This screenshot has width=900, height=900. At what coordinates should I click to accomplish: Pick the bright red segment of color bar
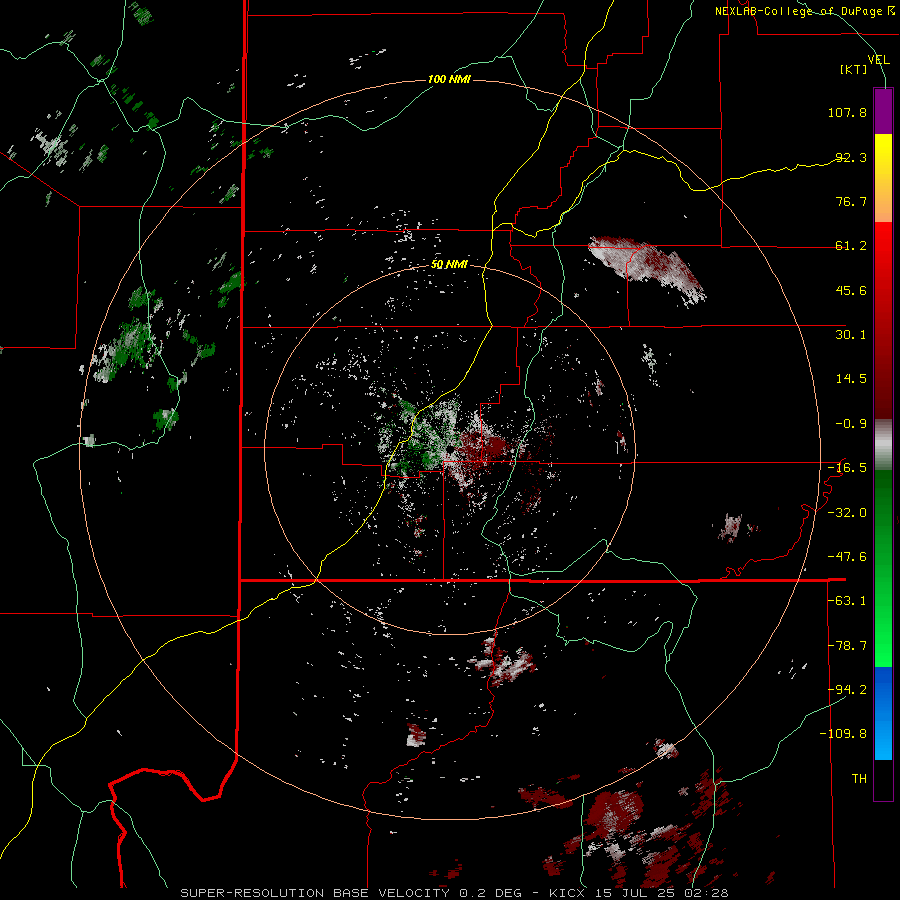(883, 253)
